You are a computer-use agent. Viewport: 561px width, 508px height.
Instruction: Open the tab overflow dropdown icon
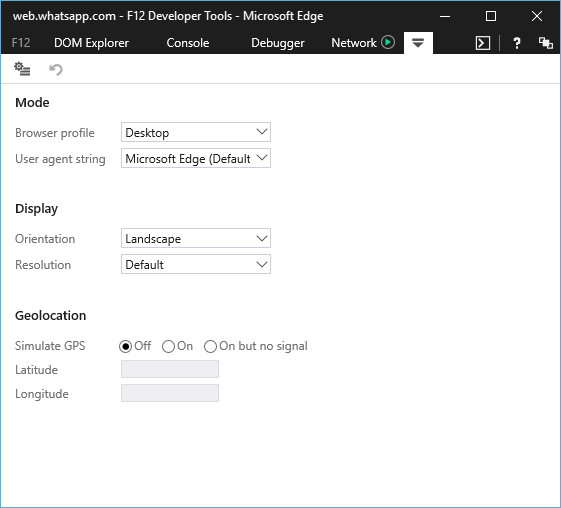pyautogui.click(x=418, y=43)
